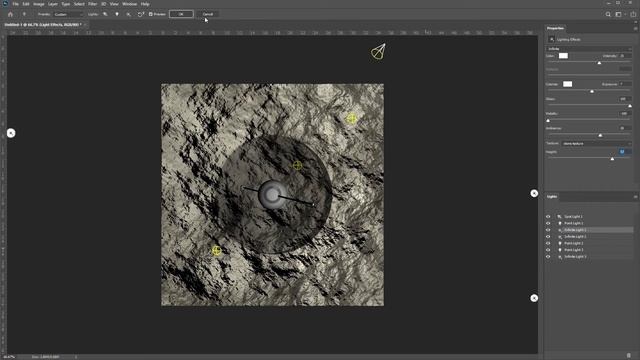Screen dimensions: 640x360
Task: Select the Properties panel tab
Action: point(556,28)
